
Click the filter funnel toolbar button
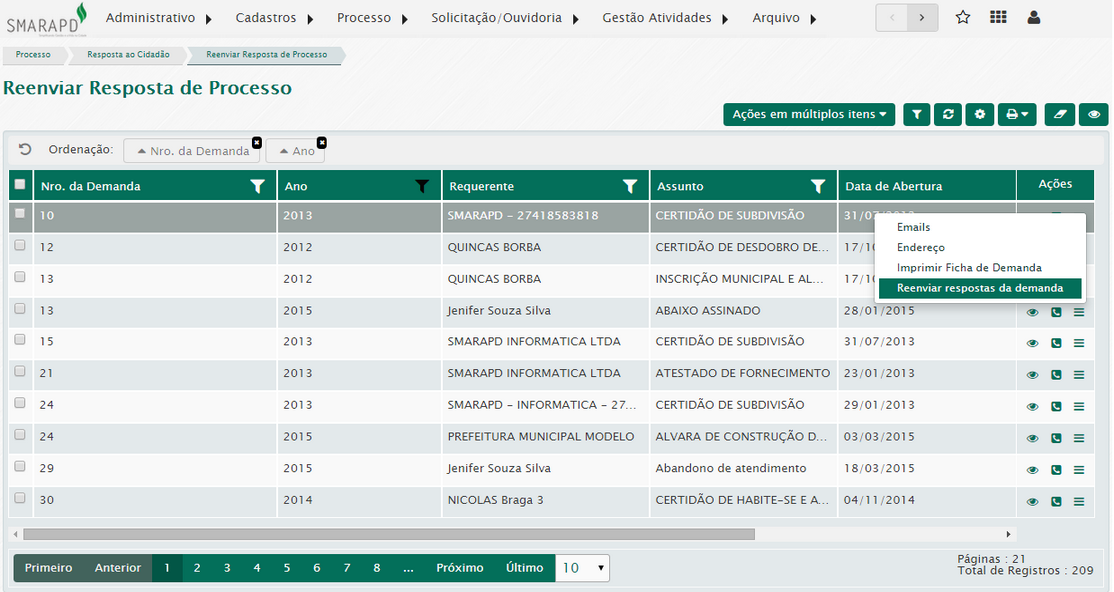(917, 115)
